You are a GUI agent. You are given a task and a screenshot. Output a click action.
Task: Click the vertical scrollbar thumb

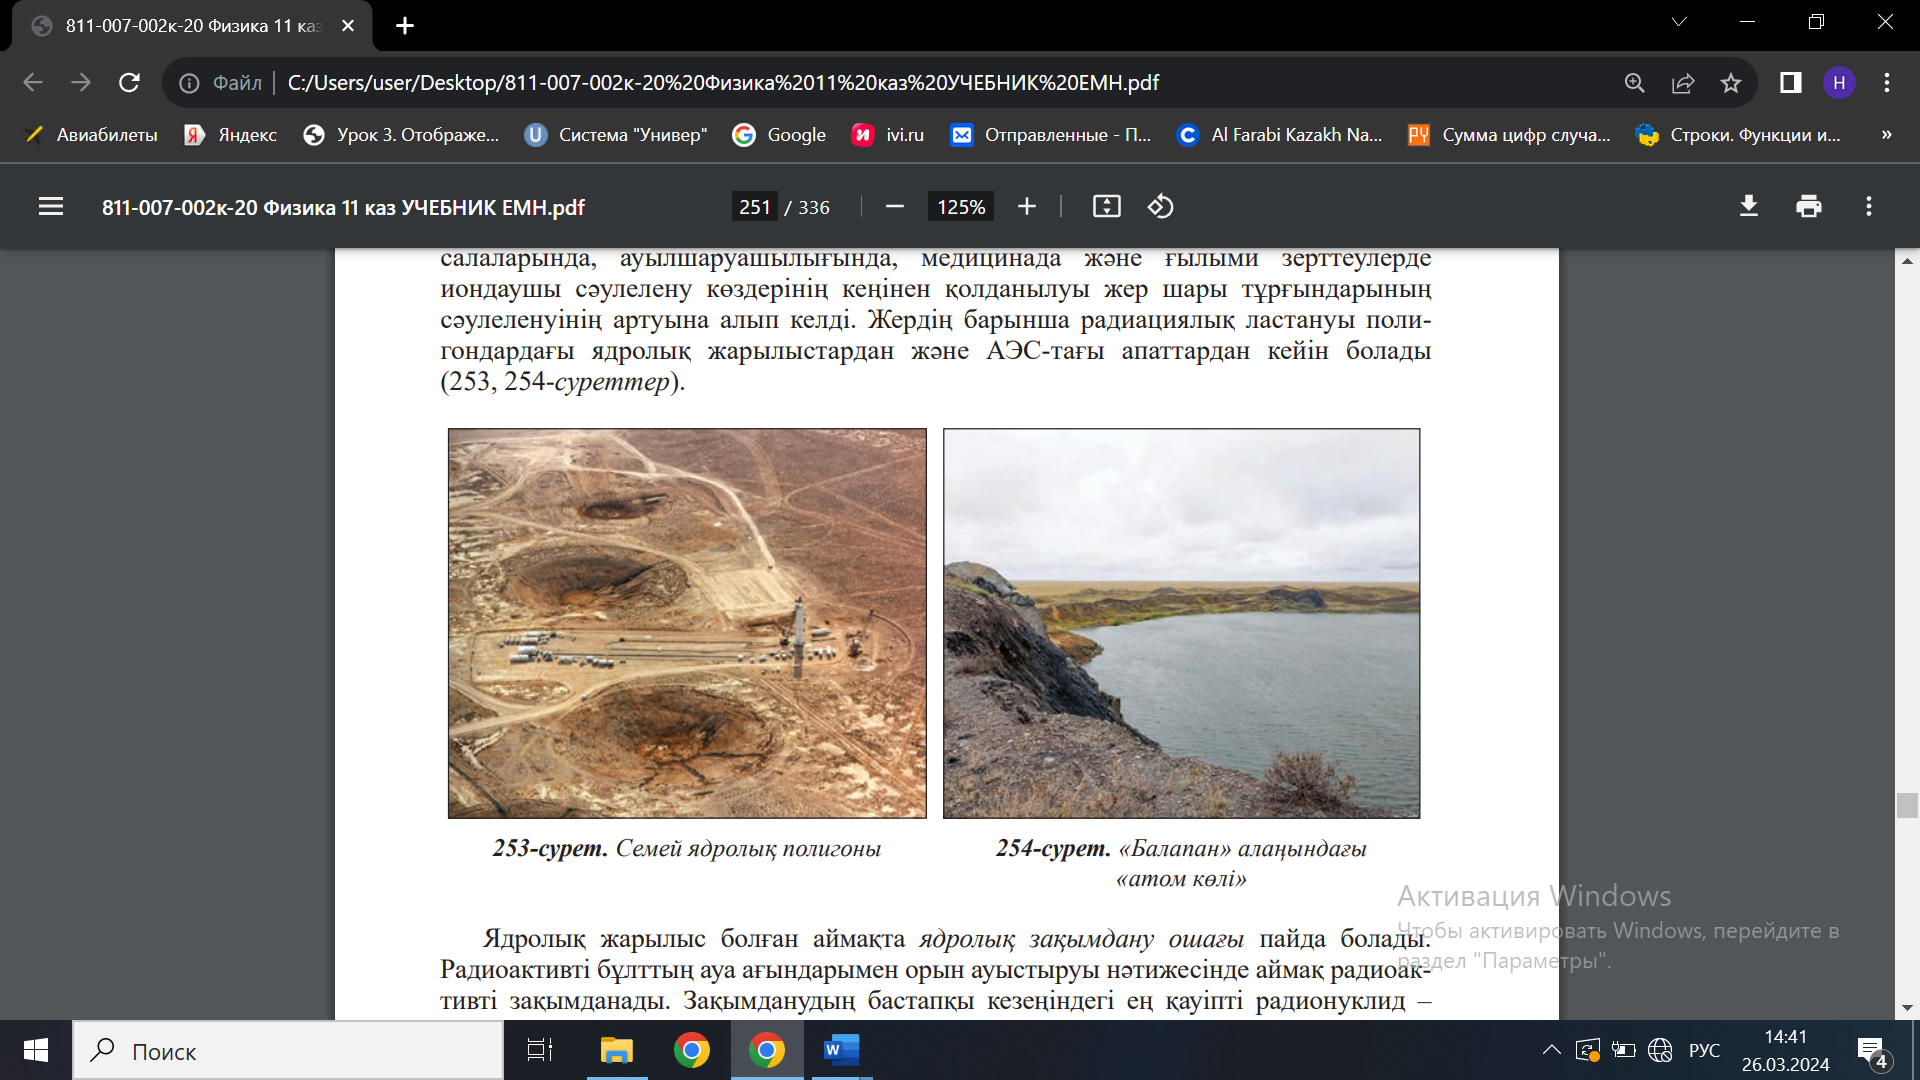[x=1907, y=805]
